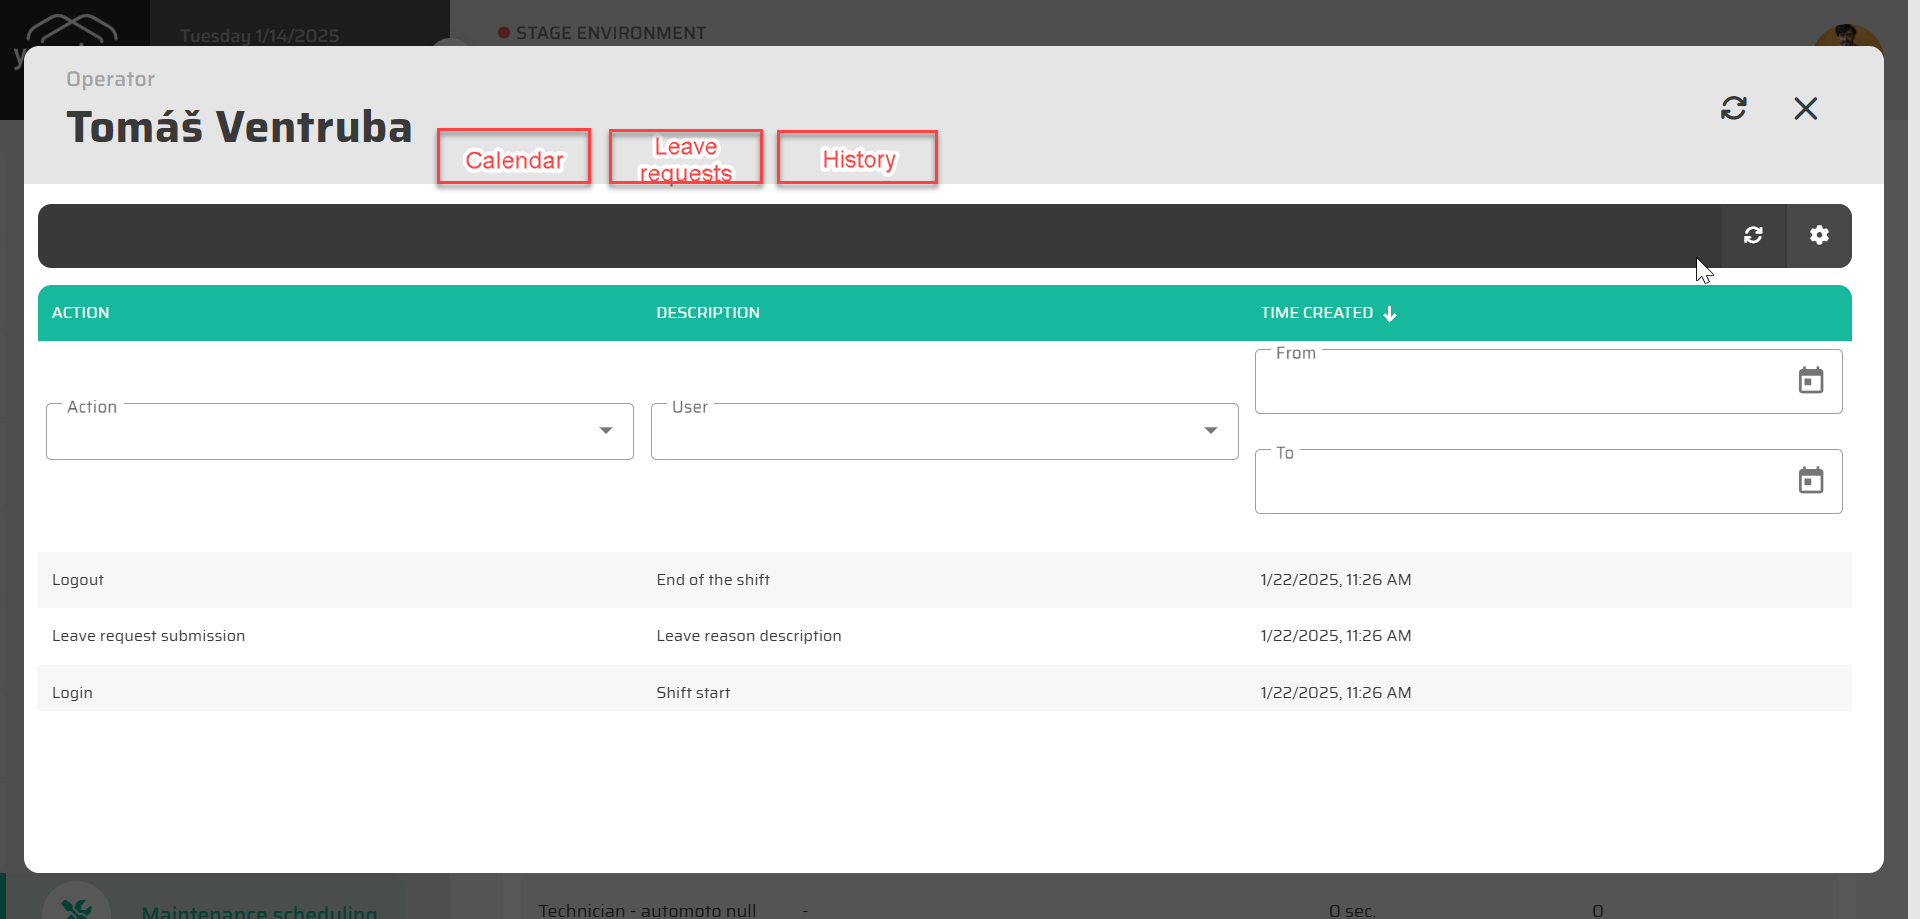1920x919 pixels.
Task: Switch to the Calendar tab
Action: pos(514,158)
